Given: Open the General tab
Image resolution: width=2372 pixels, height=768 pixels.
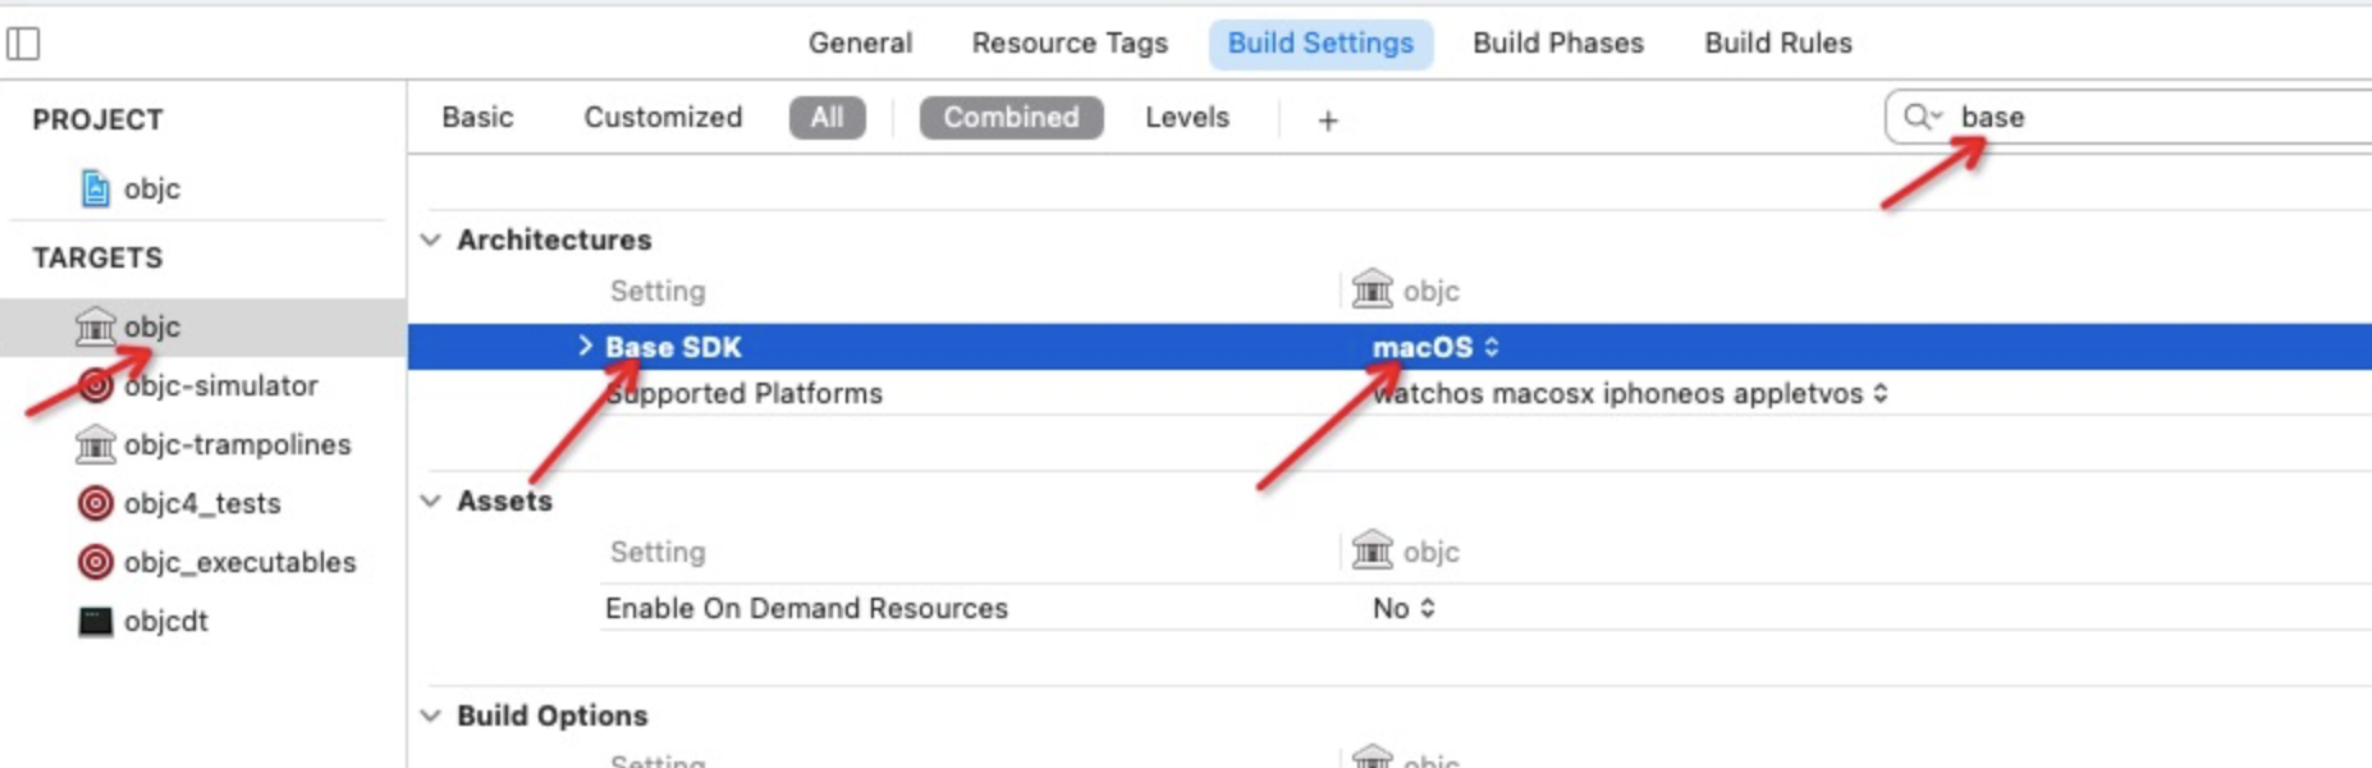Looking at the screenshot, I should [x=859, y=43].
